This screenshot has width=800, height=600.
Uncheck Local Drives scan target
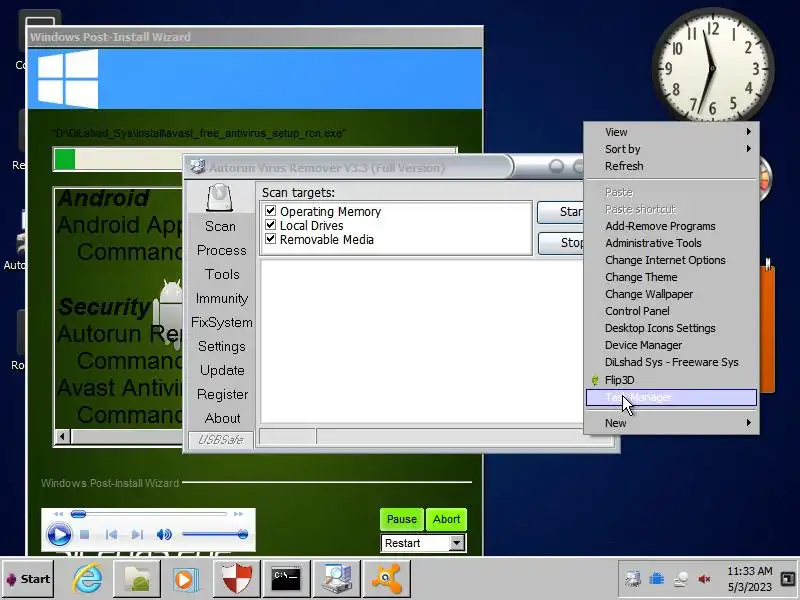coord(270,224)
